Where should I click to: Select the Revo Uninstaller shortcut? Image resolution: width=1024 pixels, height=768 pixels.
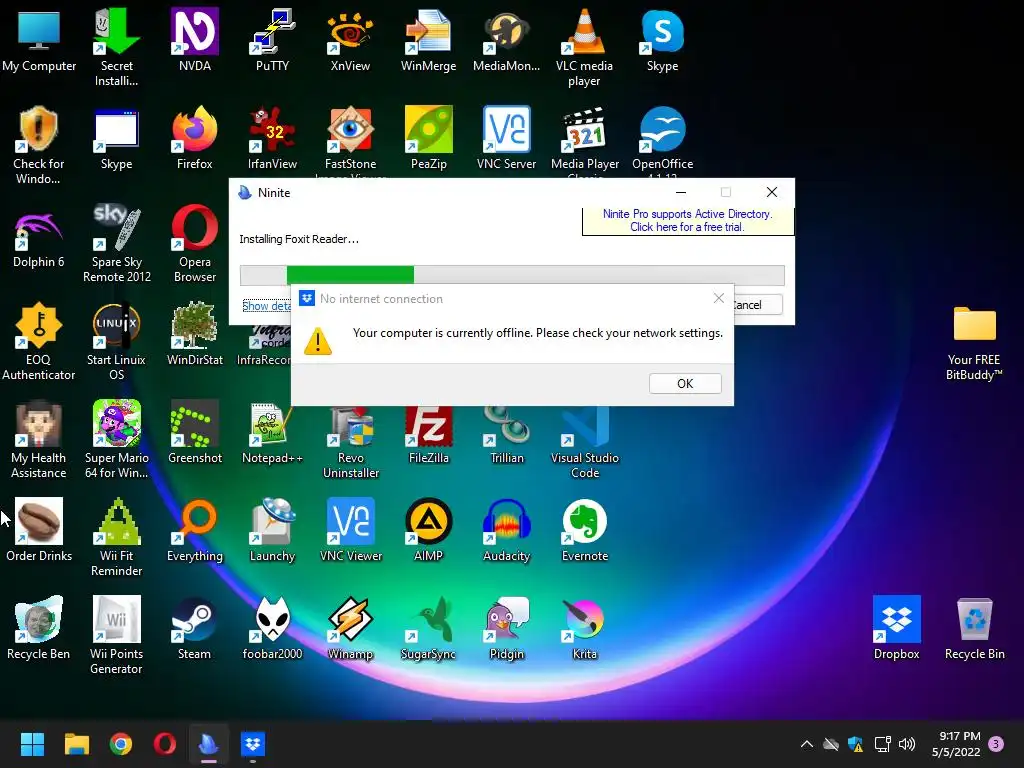[x=350, y=443]
